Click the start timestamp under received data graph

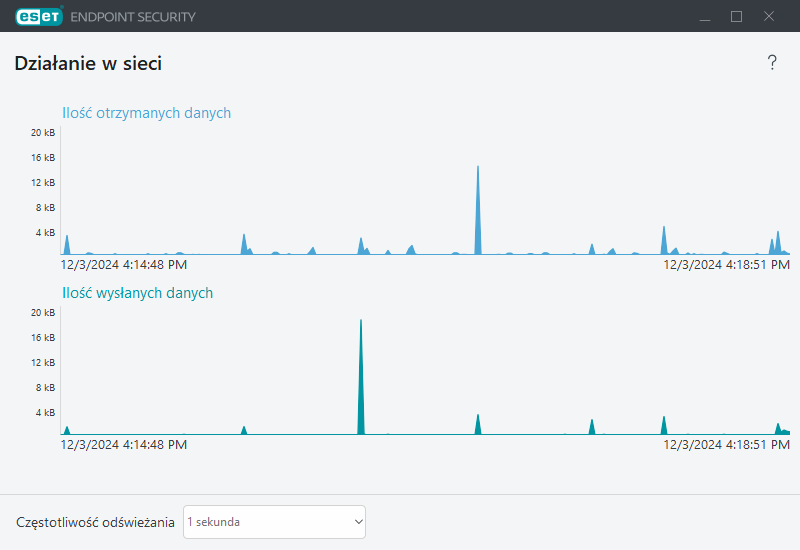click(123, 265)
